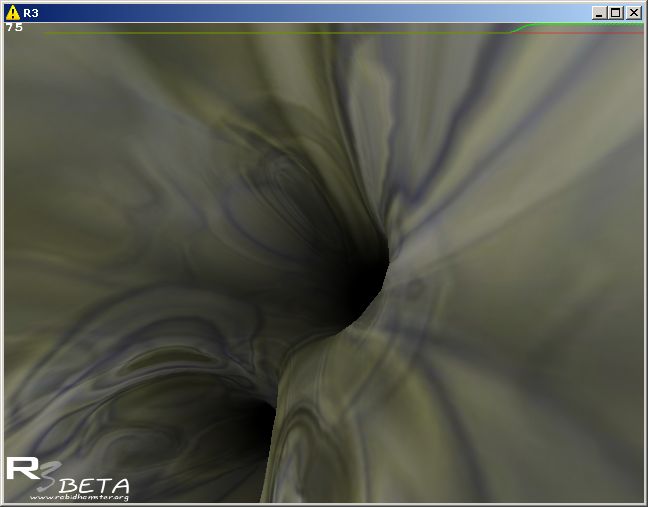The height and width of the screenshot is (507, 648).
Task: Click the yellow warning icon in title bar
Action: tap(12, 12)
